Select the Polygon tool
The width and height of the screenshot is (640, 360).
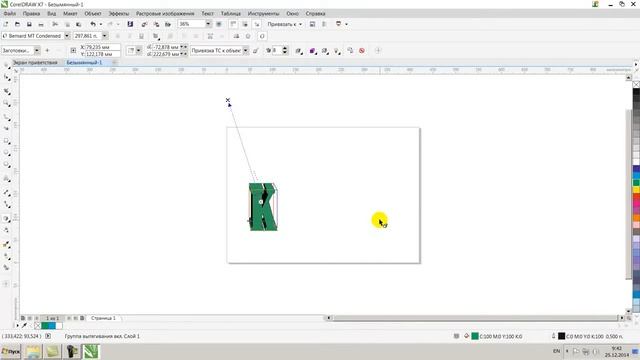7,165
